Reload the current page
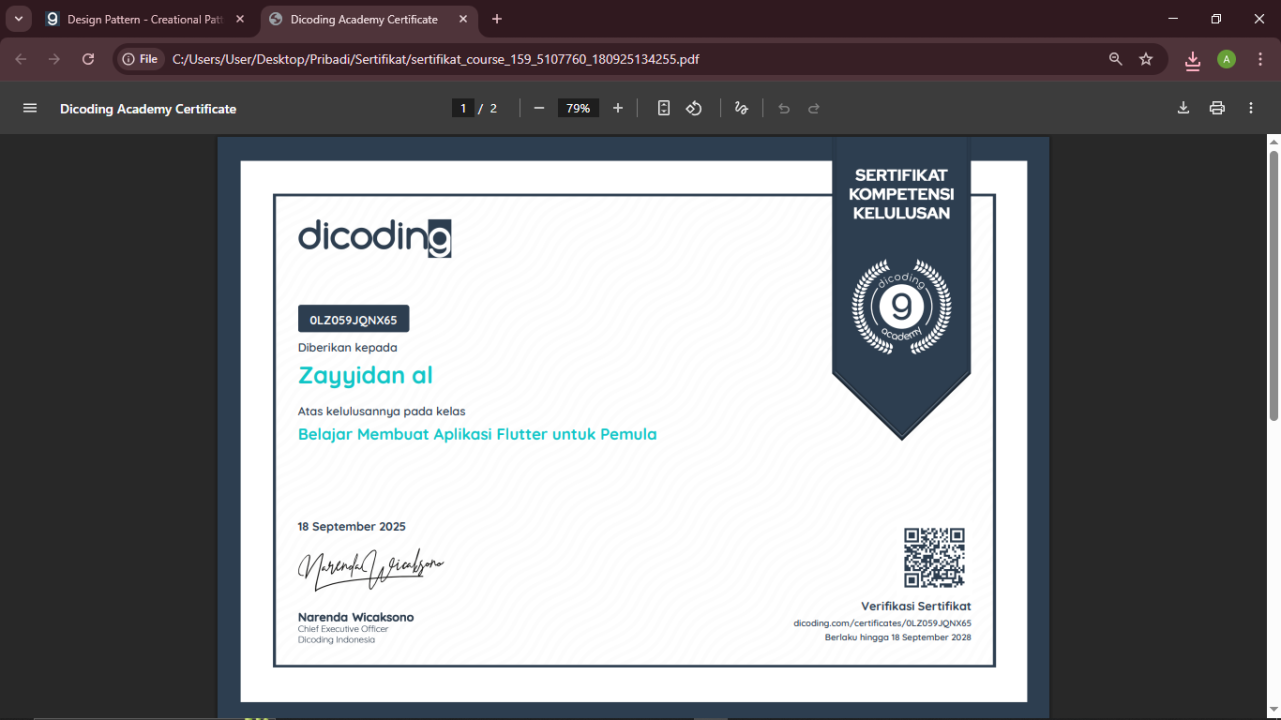This screenshot has height=720, width=1281. tap(88, 59)
